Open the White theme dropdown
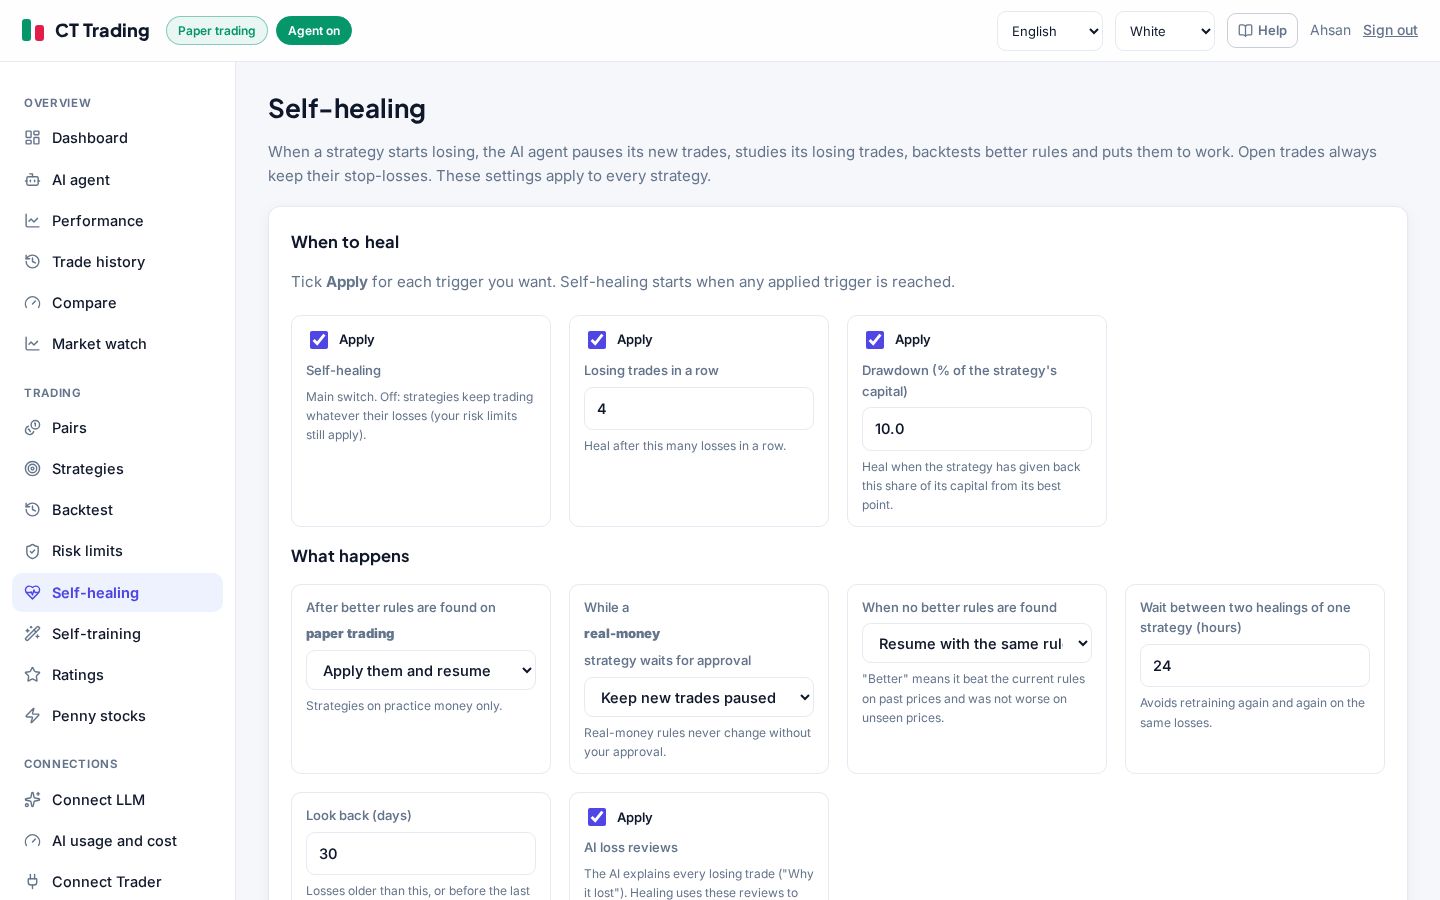 (x=1165, y=31)
